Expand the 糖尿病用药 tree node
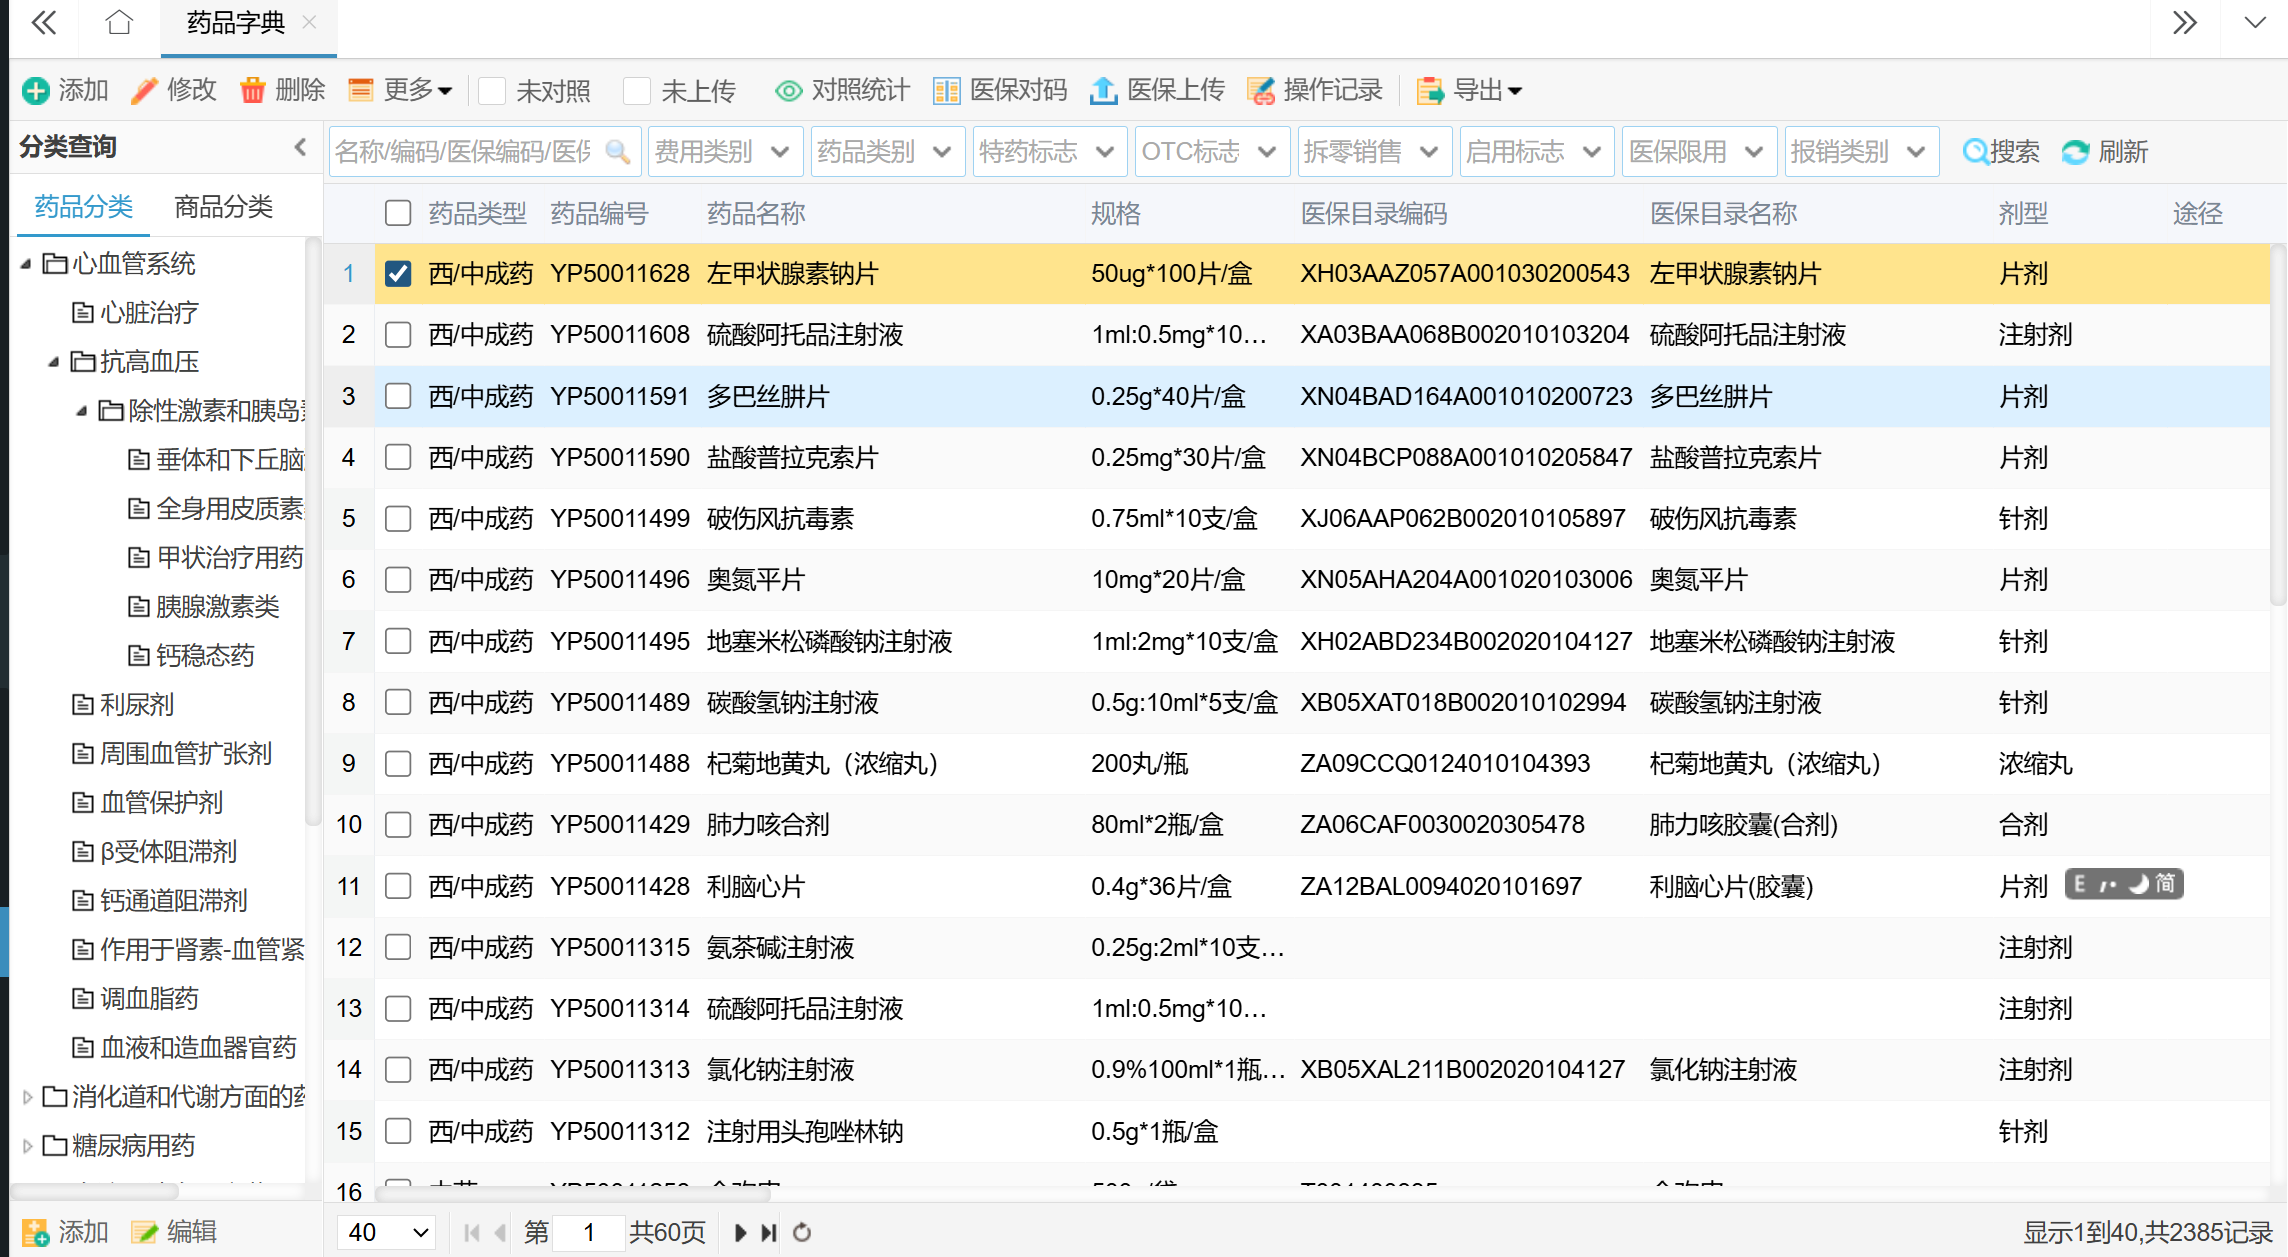This screenshot has height=1257, width=2288. [x=27, y=1146]
